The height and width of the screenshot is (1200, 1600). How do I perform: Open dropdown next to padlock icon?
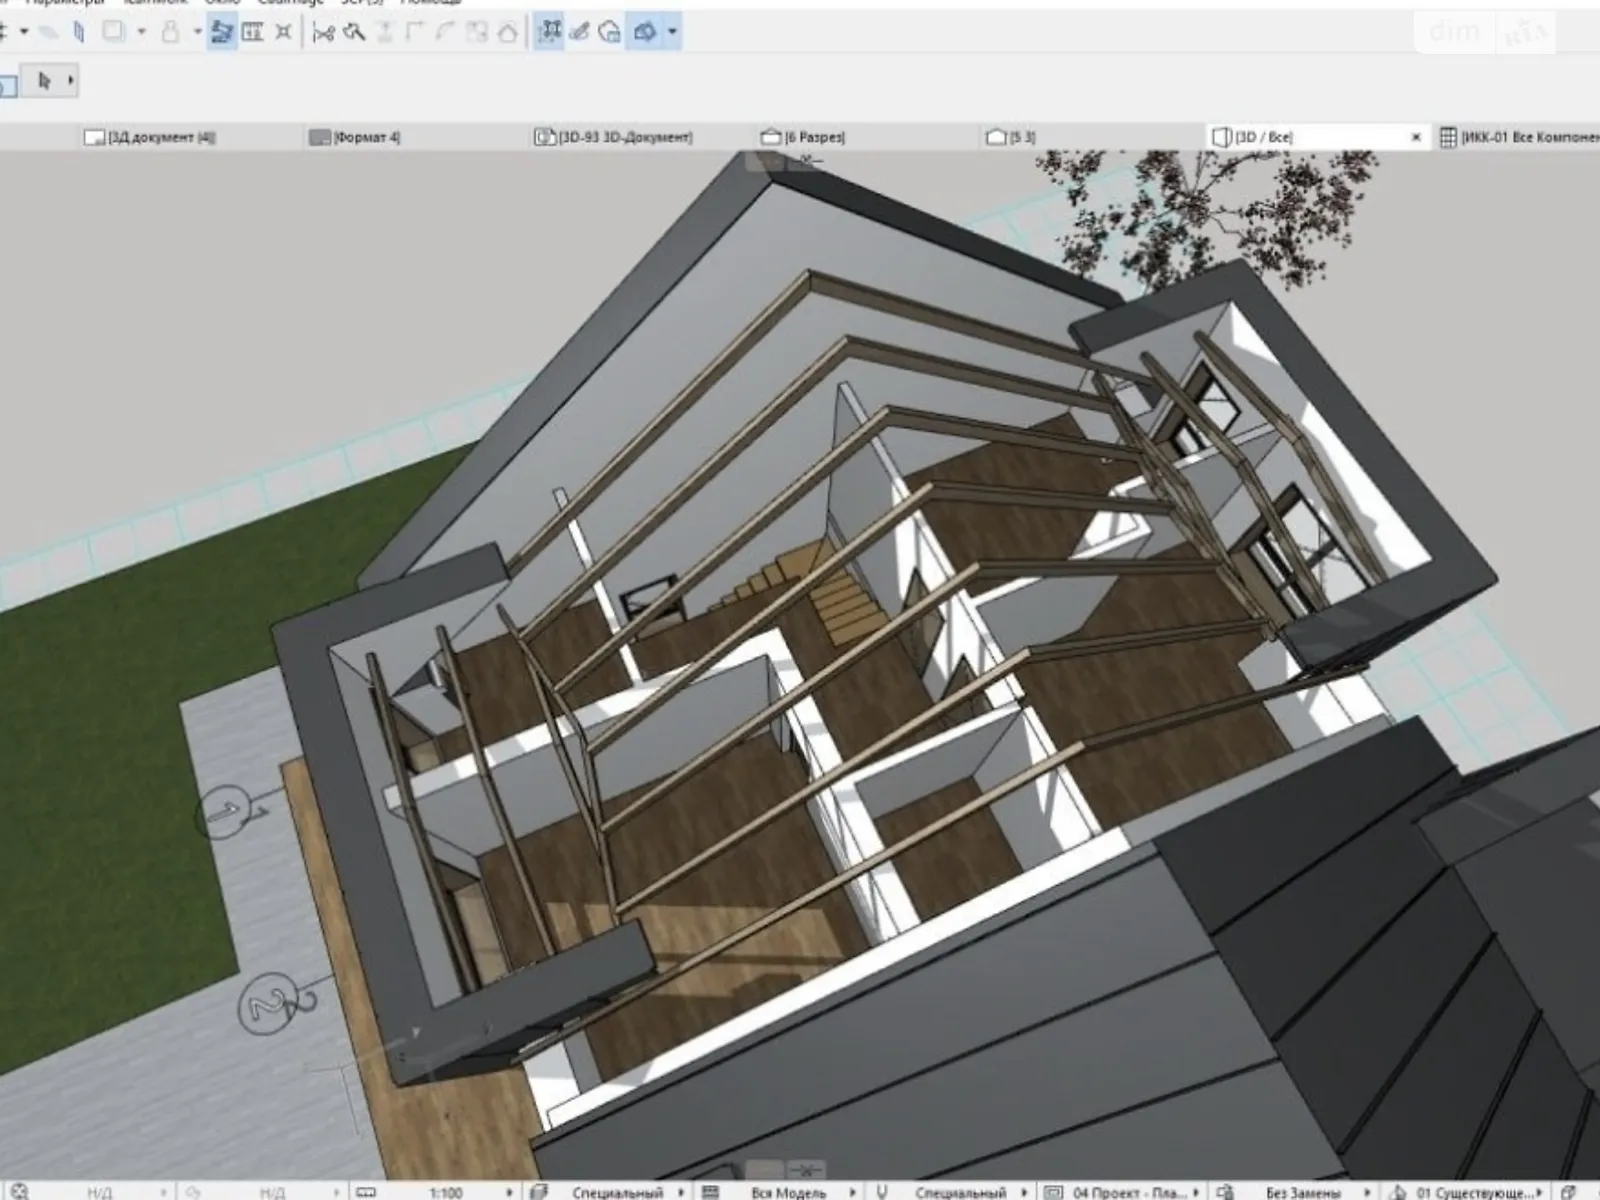click(196, 33)
